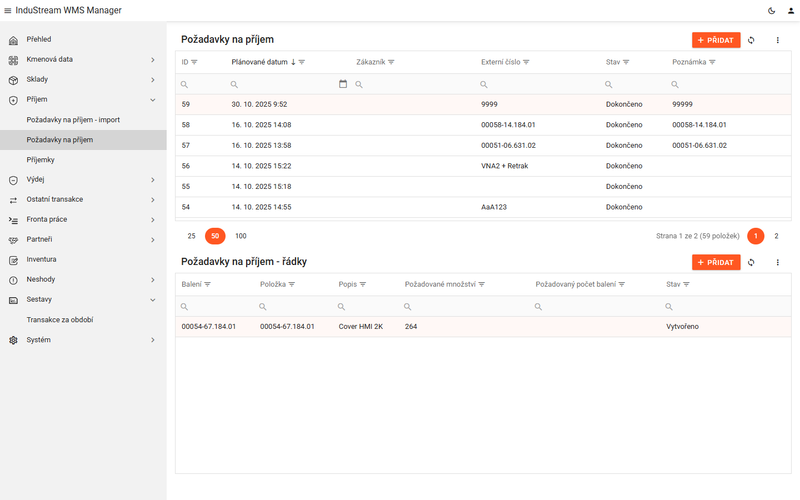Refresh the Požadavky na příjem table
This screenshot has height=500, width=800.
point(751,40)
